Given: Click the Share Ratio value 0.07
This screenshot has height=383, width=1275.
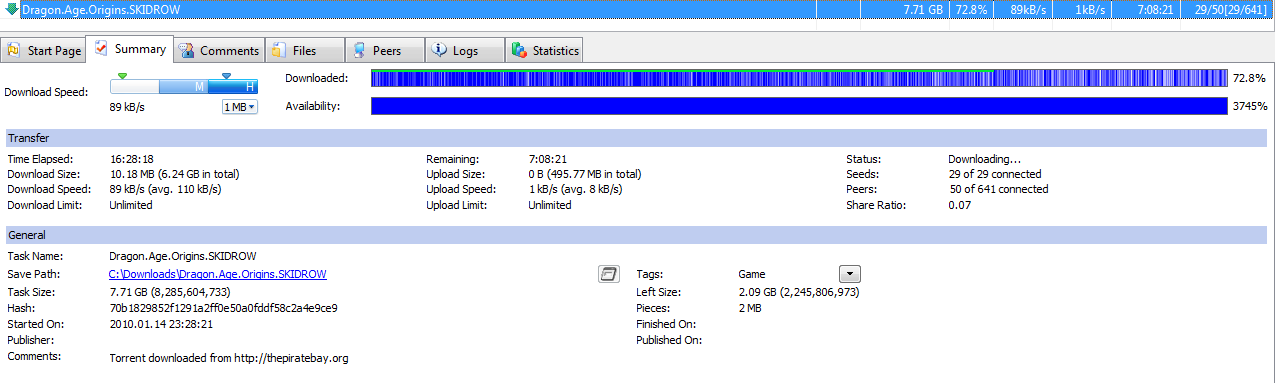Looking at the screenshot, I should pyautogui.click(x=958, y=205).
